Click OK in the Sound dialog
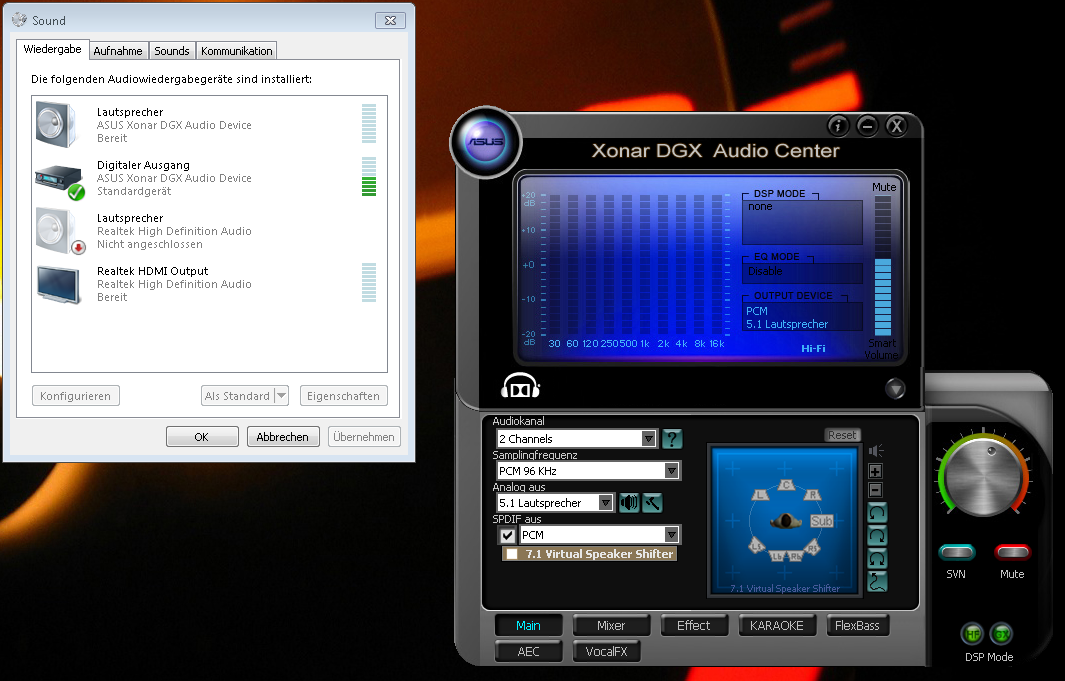This screenshot has width=1065, height=681. [202, 437]
